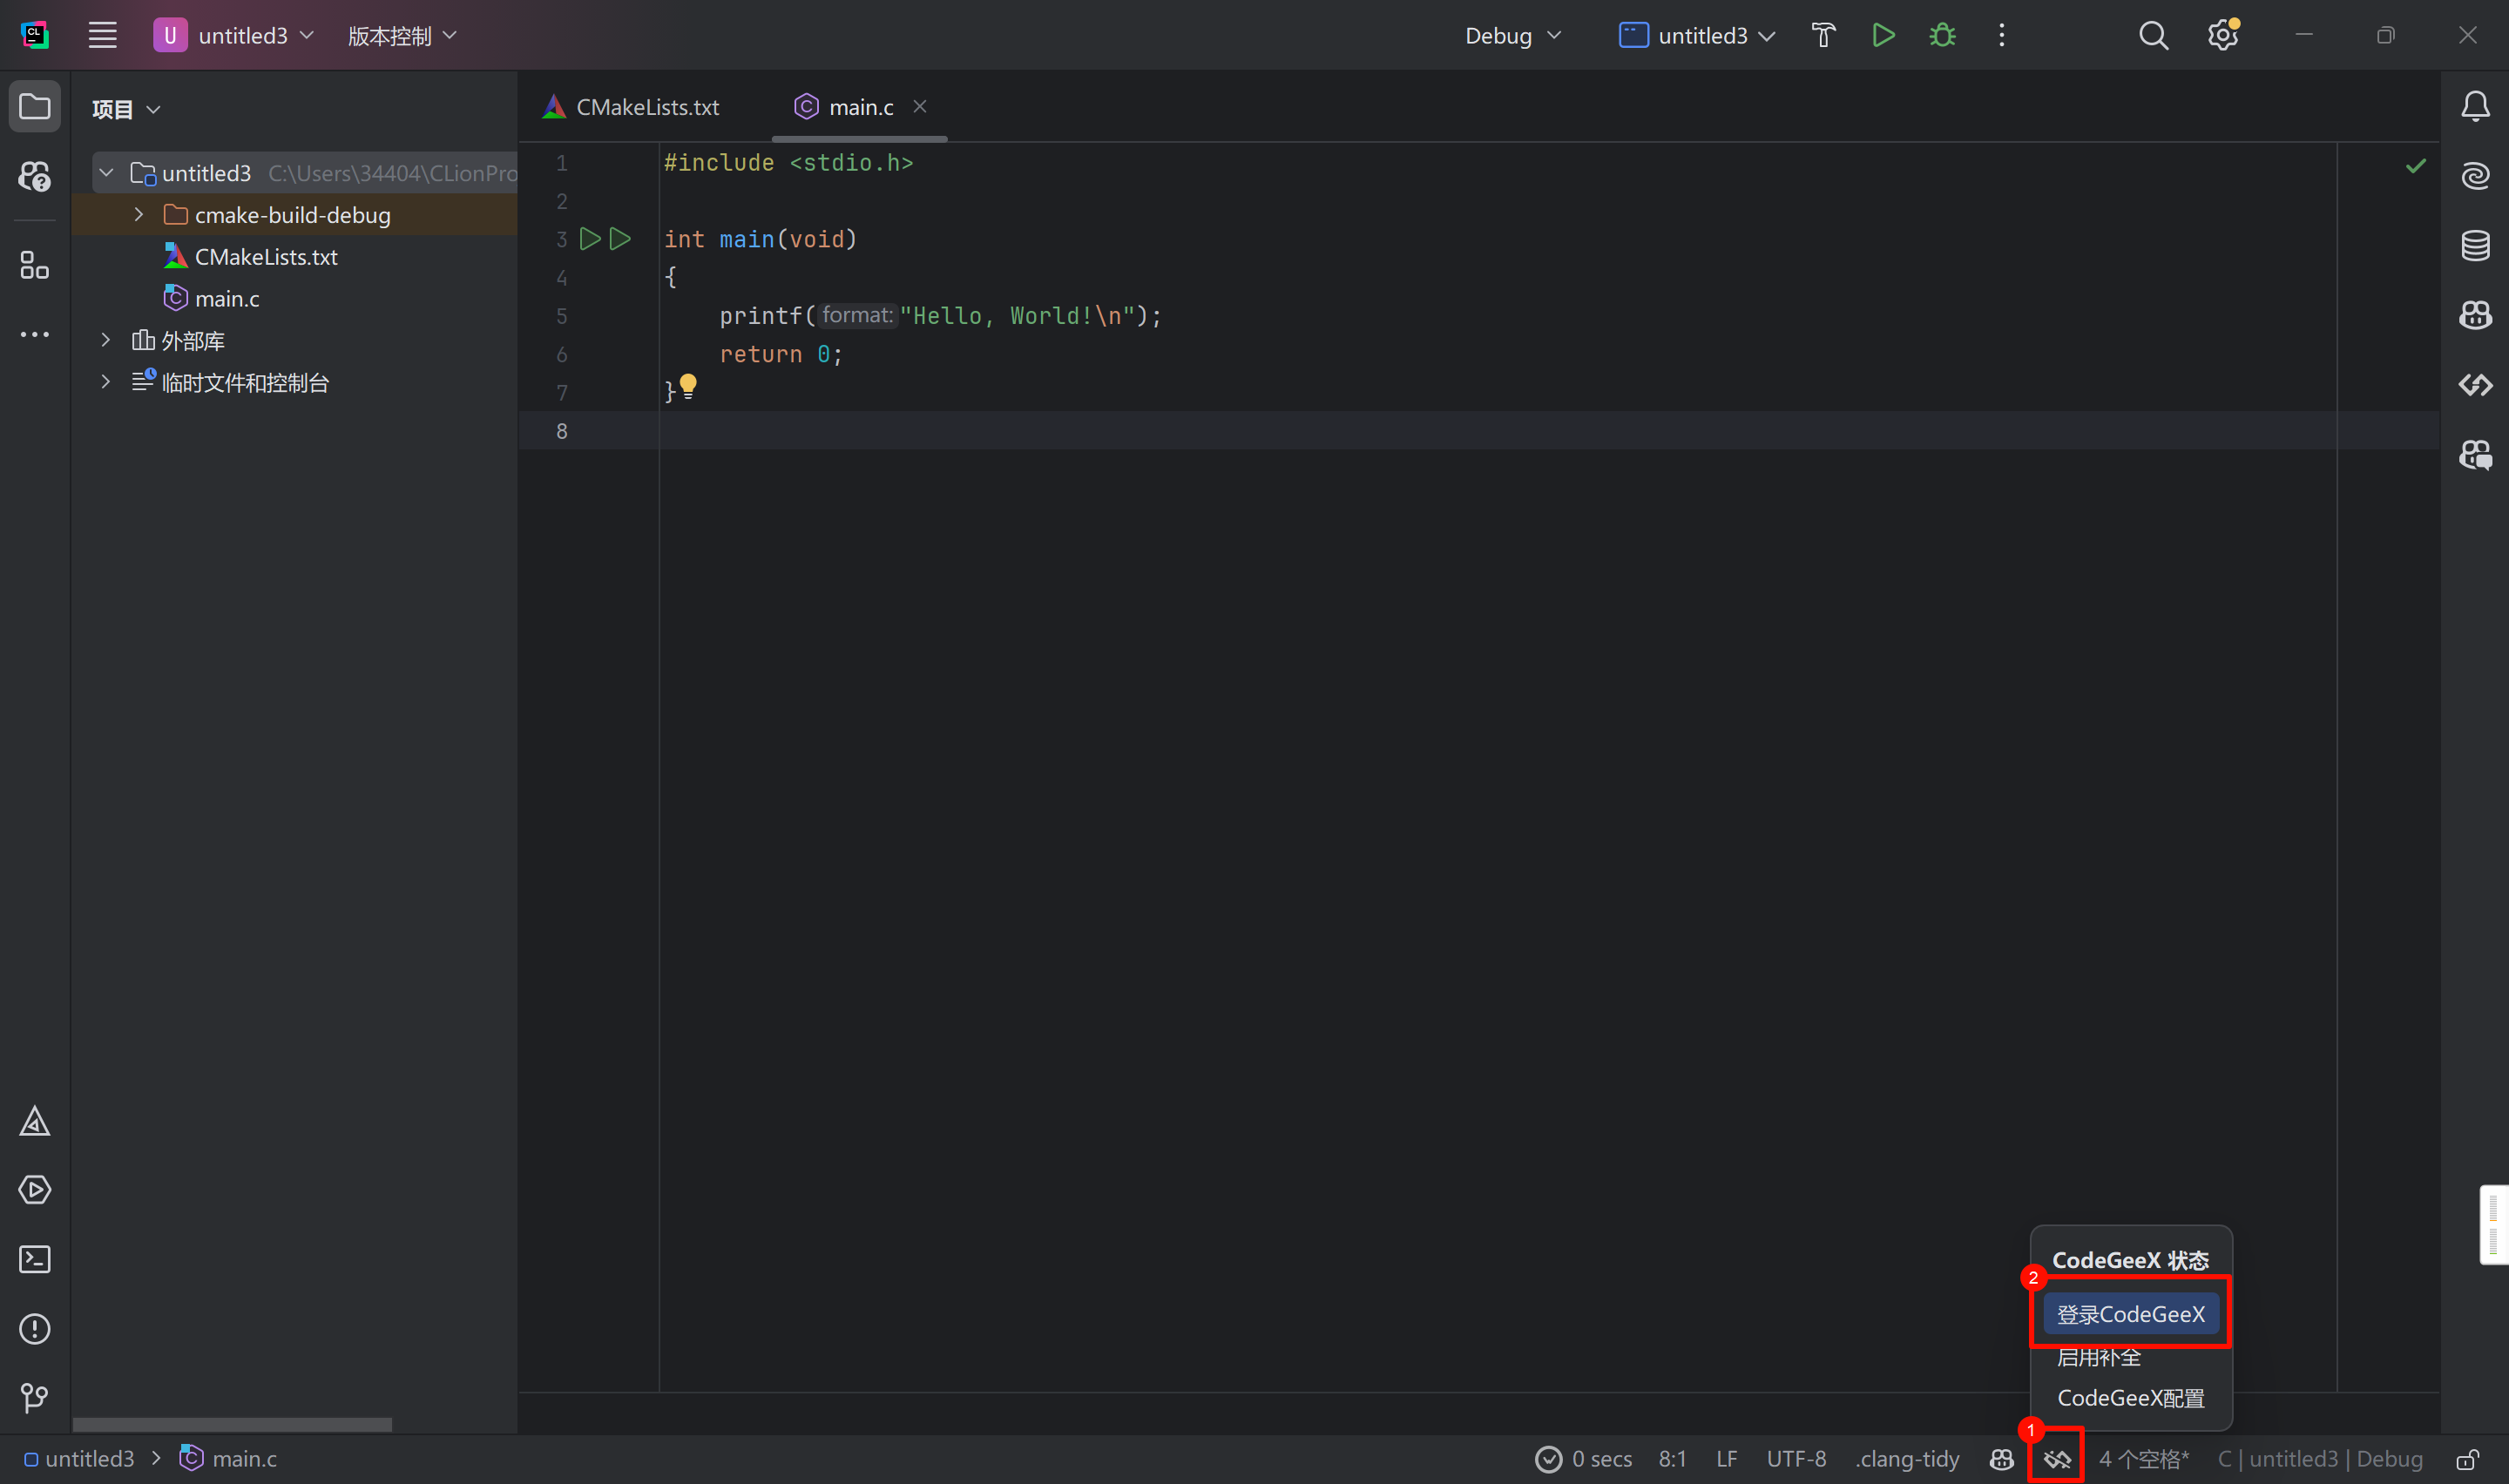The image size is (2509, 1484).
Task: Click main.c in the breadcrumb bar
Action: point(228,1459)
